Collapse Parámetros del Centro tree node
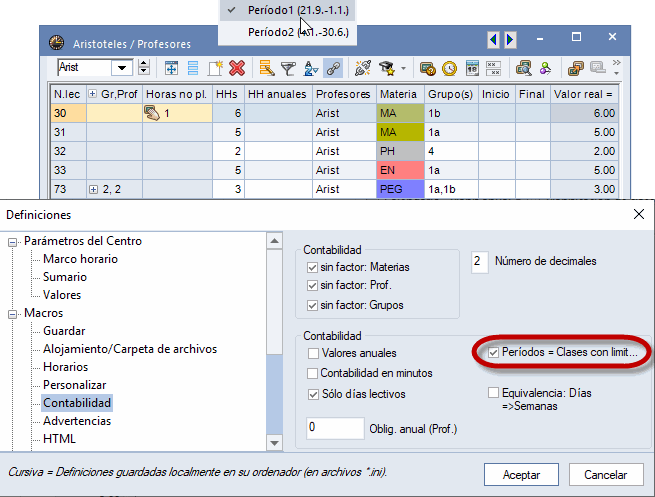This screenshot has height=497, width=655. tap(13, 242)
